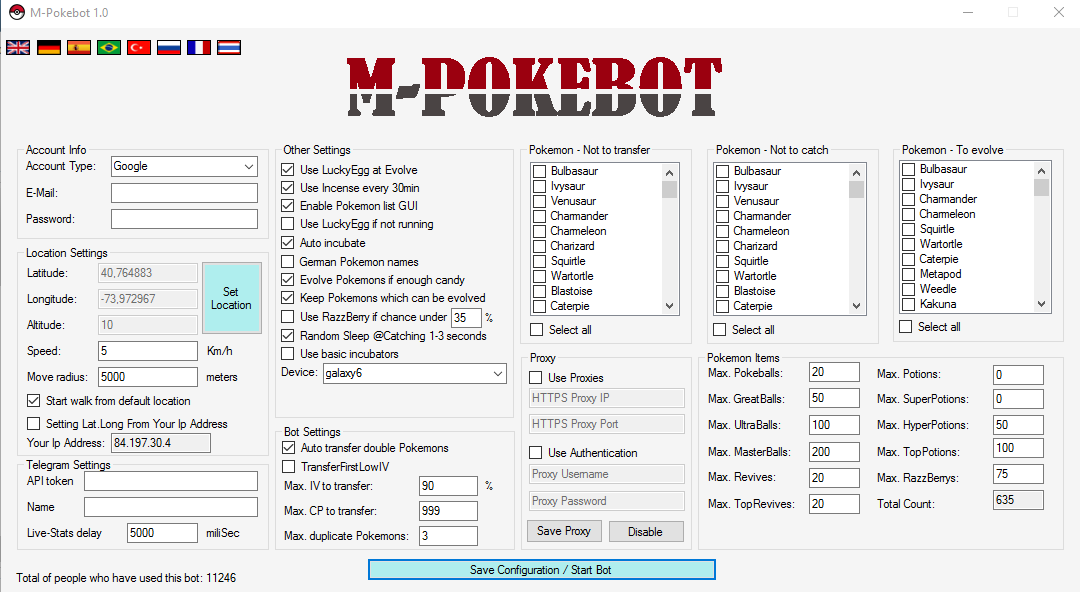This screenshot has width=1080, height=592.
Task: Click the Telegram API token field
Action: [171, 481]
